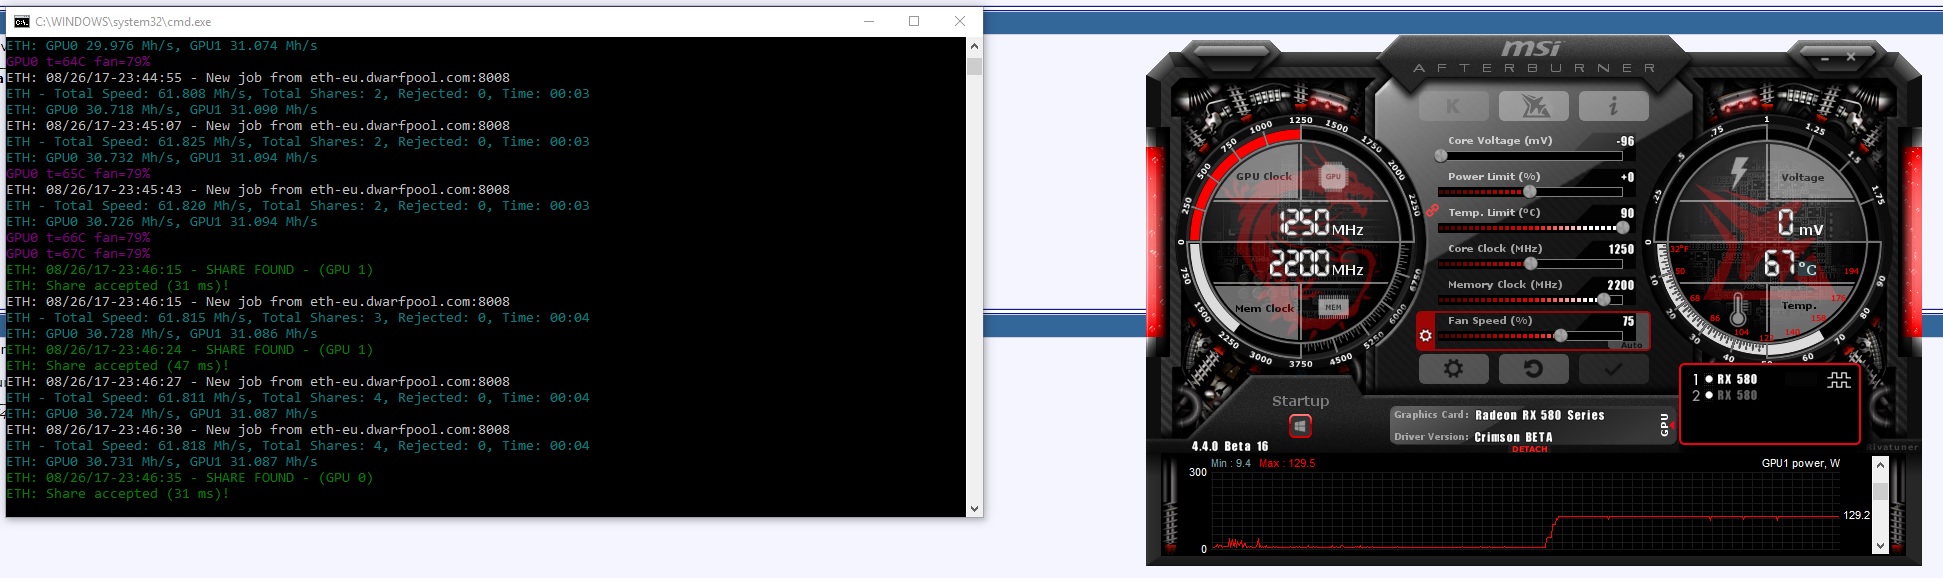Click the 2200 MHz memory clock readout
The height and width of the screenshot is (578, 1943).
click(1316, 263)
